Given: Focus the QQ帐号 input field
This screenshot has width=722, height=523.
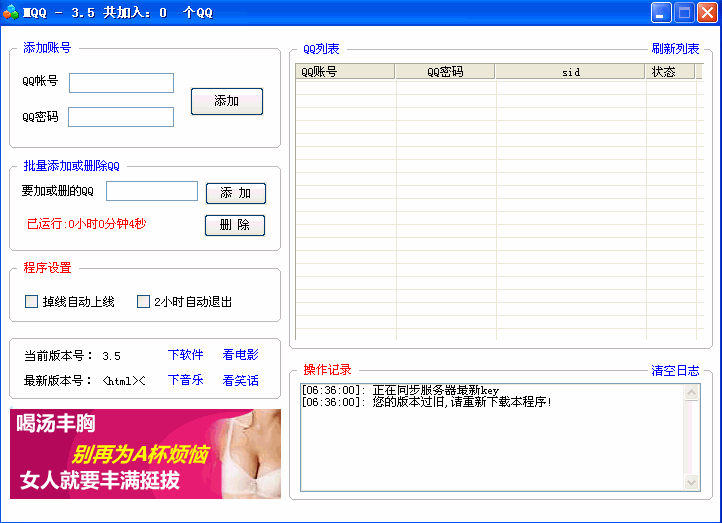Looking at the screenshot, I should [122, 83].
